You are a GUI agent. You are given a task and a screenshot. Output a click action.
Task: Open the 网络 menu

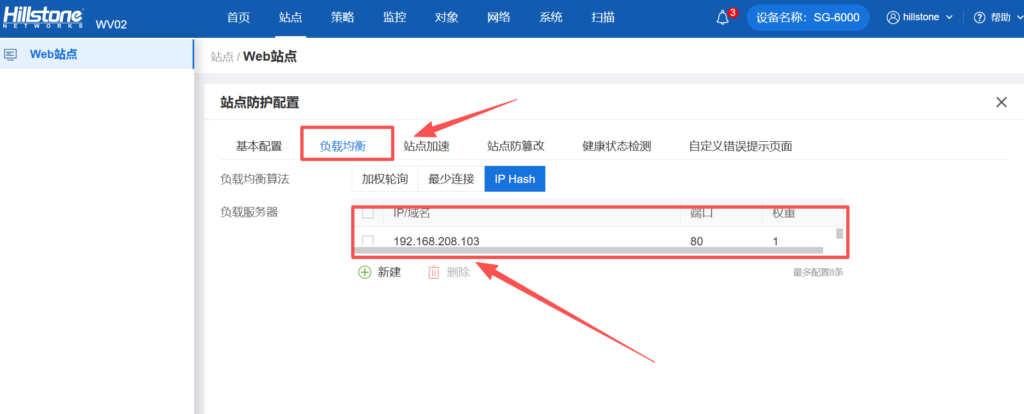click(x=499, y=18)
